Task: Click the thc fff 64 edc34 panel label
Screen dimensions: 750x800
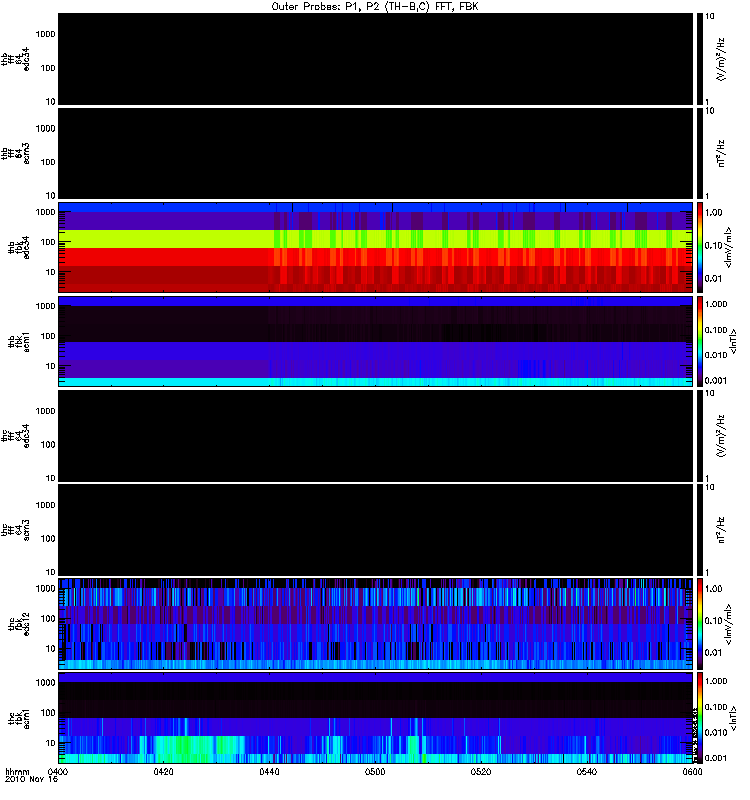Action: tap(15, 436)
